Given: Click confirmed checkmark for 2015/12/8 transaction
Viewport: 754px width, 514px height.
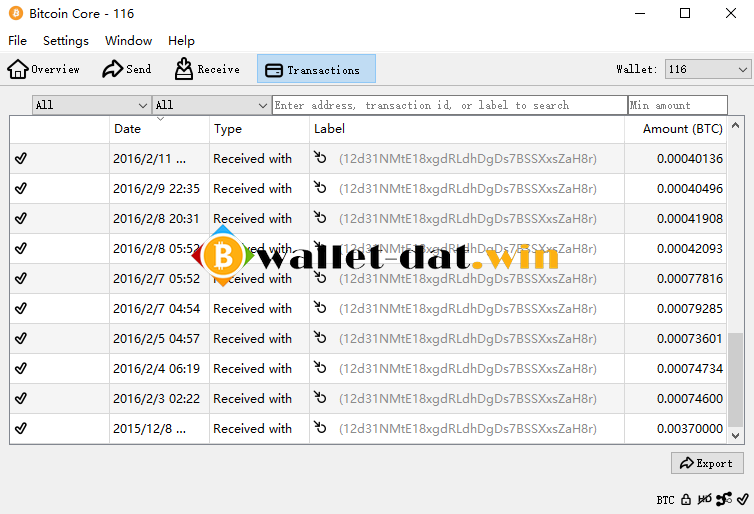Looking at the screenshot, I should coord(21,428).
